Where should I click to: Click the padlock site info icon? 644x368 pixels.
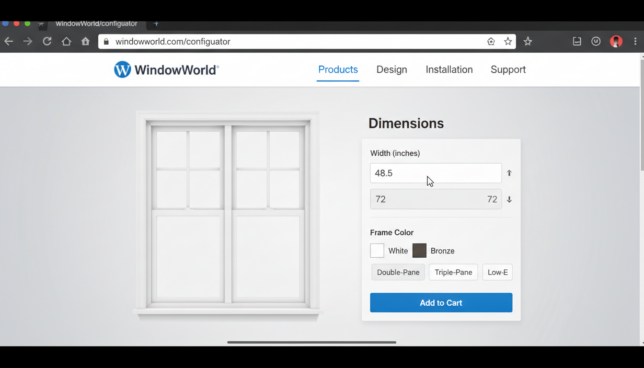coord(106,41)
